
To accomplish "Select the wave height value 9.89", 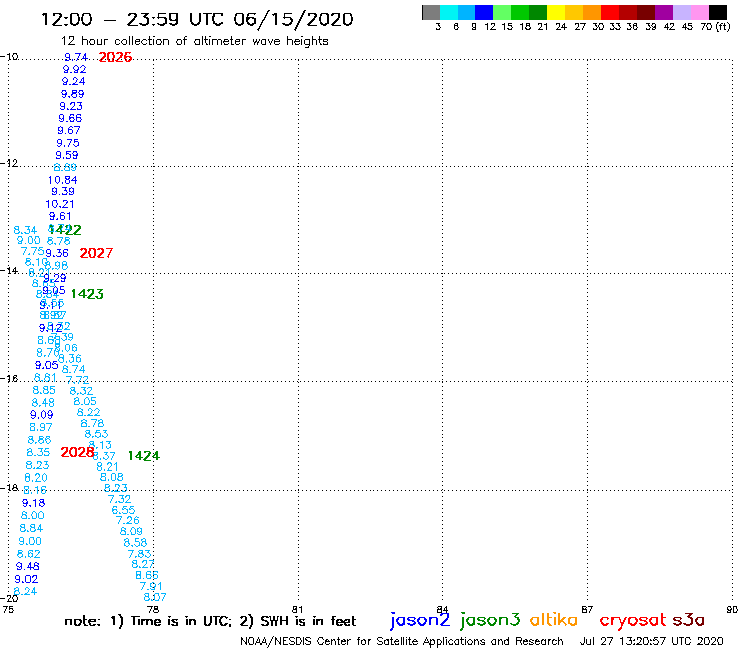I will point(73,94).
